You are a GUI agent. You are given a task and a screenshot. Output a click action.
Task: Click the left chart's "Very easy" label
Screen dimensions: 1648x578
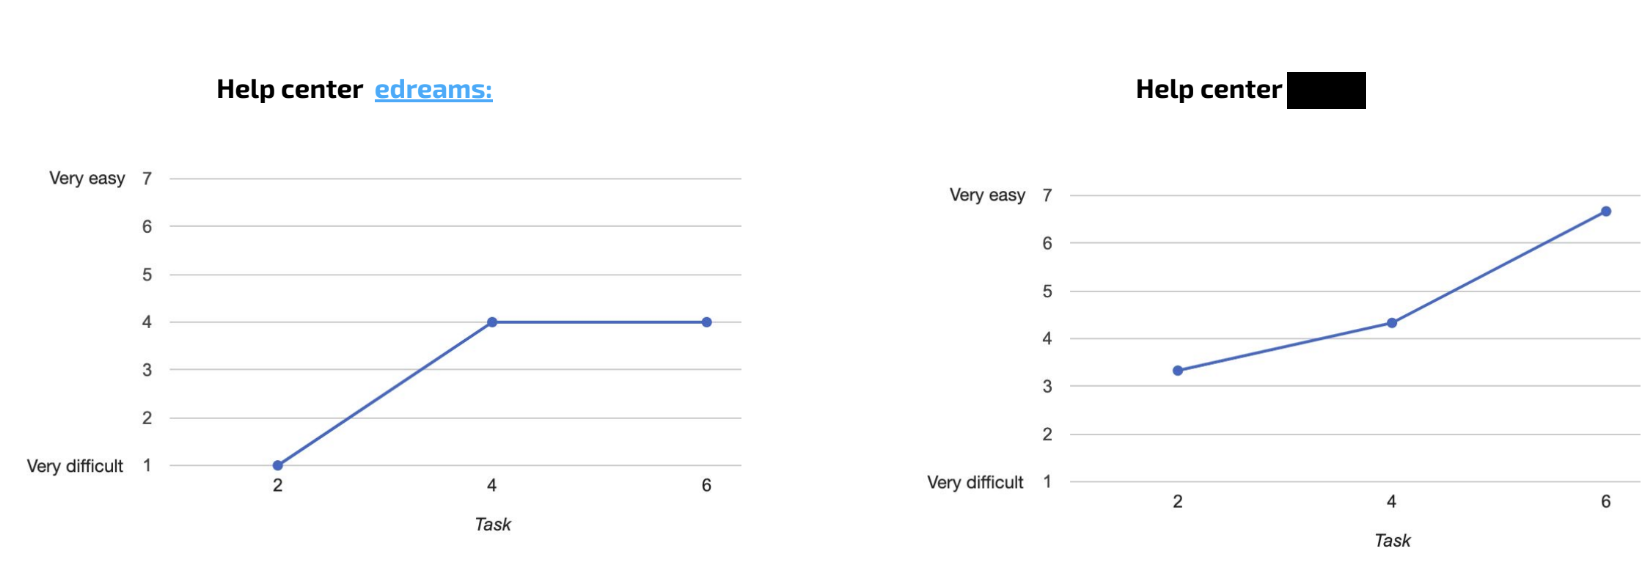point(87,178)
